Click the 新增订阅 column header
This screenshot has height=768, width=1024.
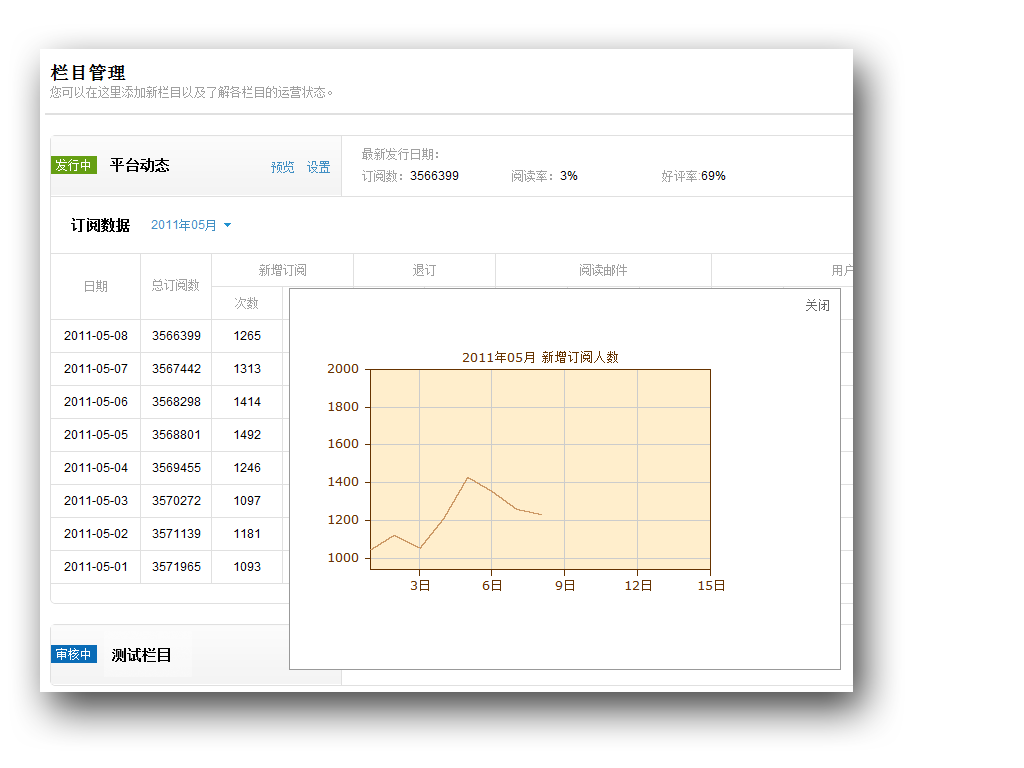coord(282,270)
